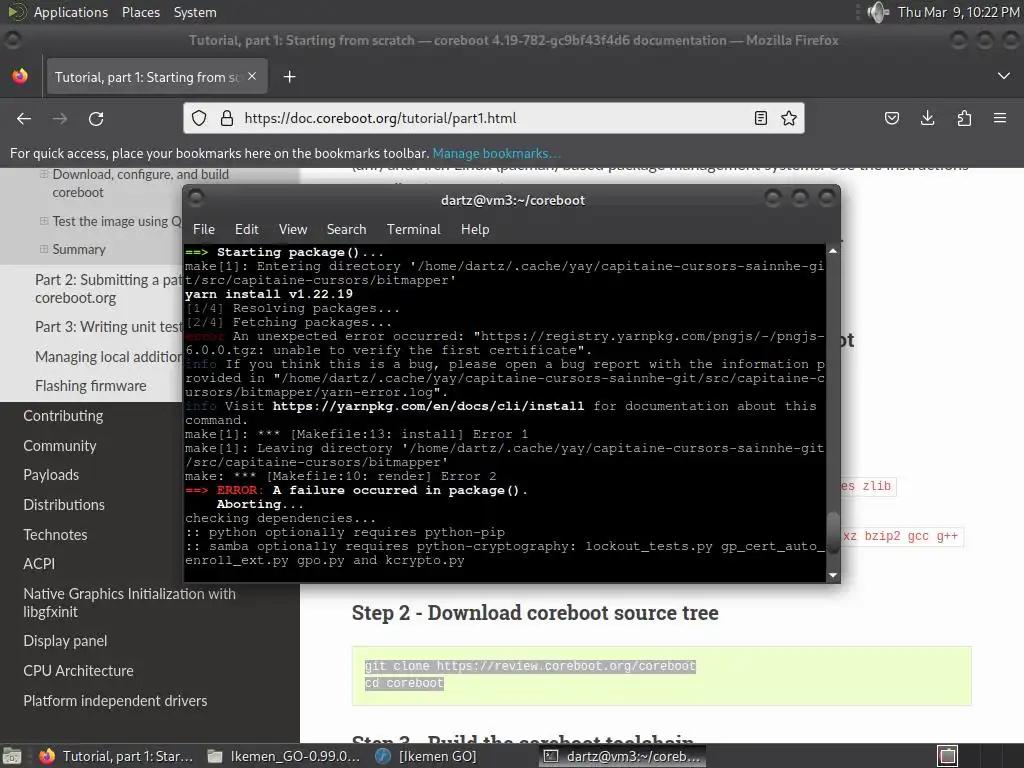Image resolution: width=1024 pixels, height=768 pixels.
Task: Open the Places menu
Action: (140, 12)
